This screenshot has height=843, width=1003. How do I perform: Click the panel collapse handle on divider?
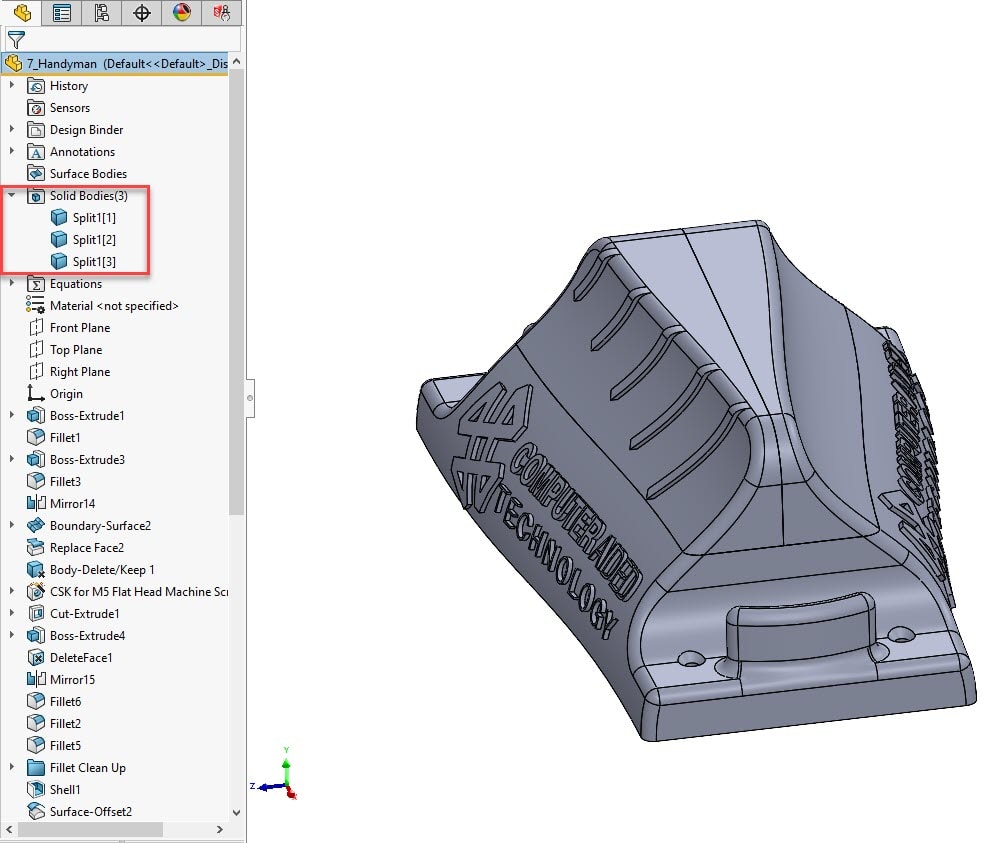click(250, 398)
